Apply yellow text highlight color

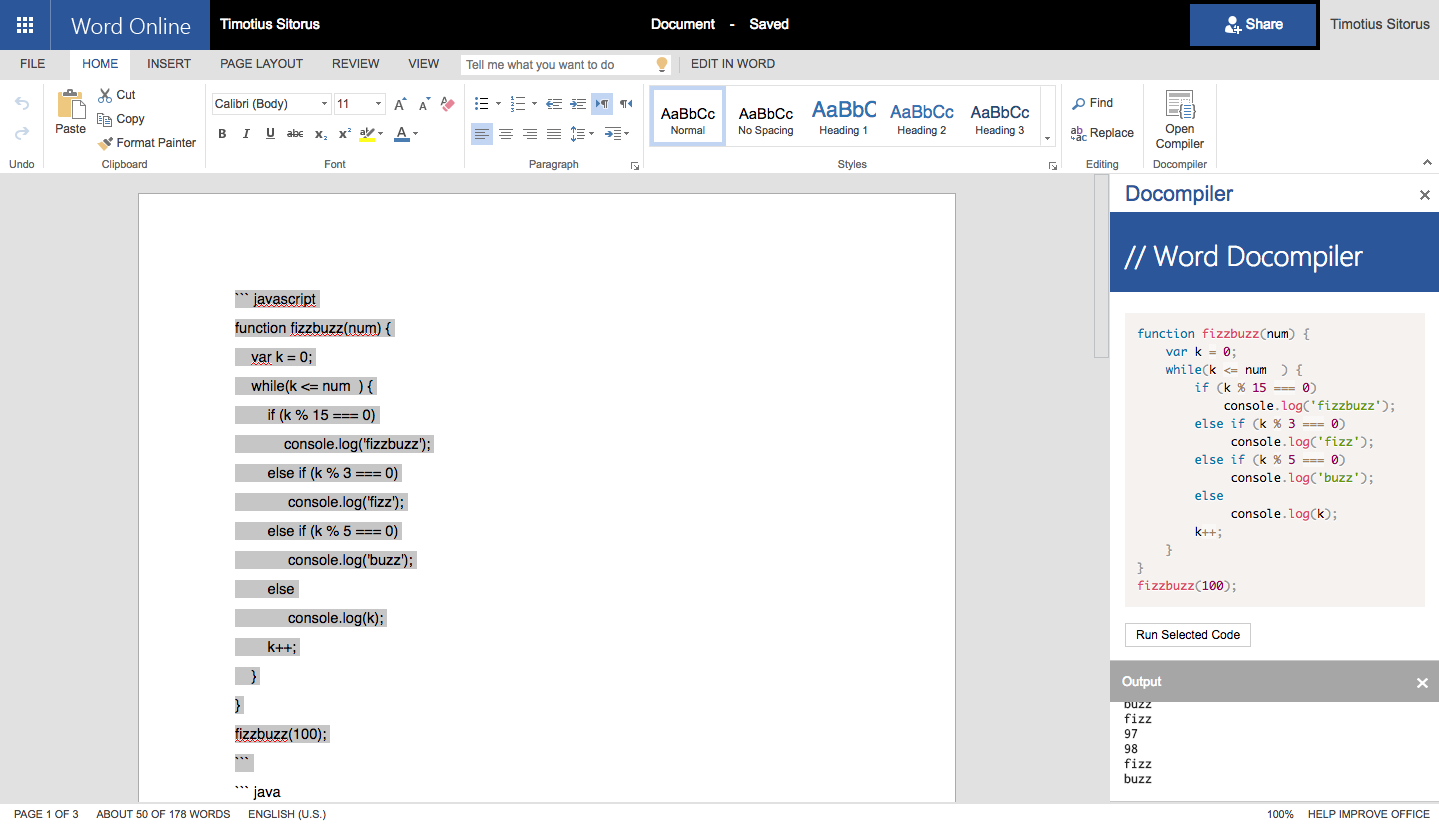click(366, 134)
